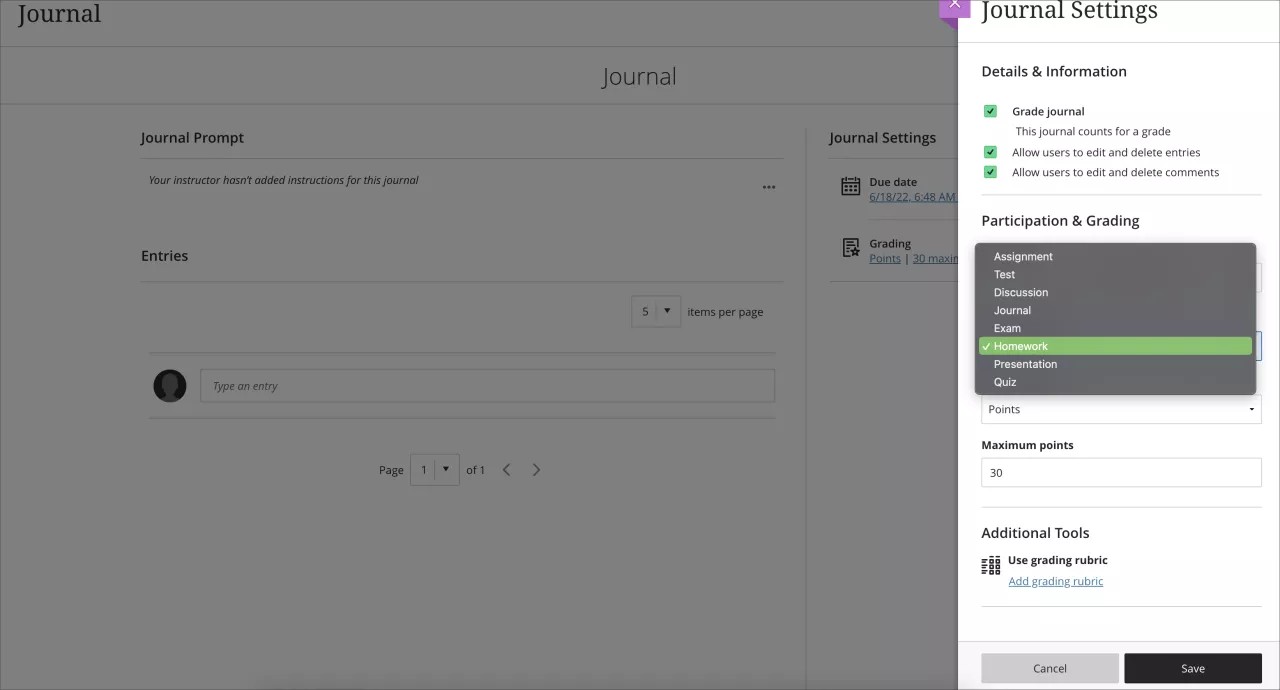This screenshot has height=690, width=1280.
Task: Choose Discussion from the category list
Action: [x=1020, y=292]
